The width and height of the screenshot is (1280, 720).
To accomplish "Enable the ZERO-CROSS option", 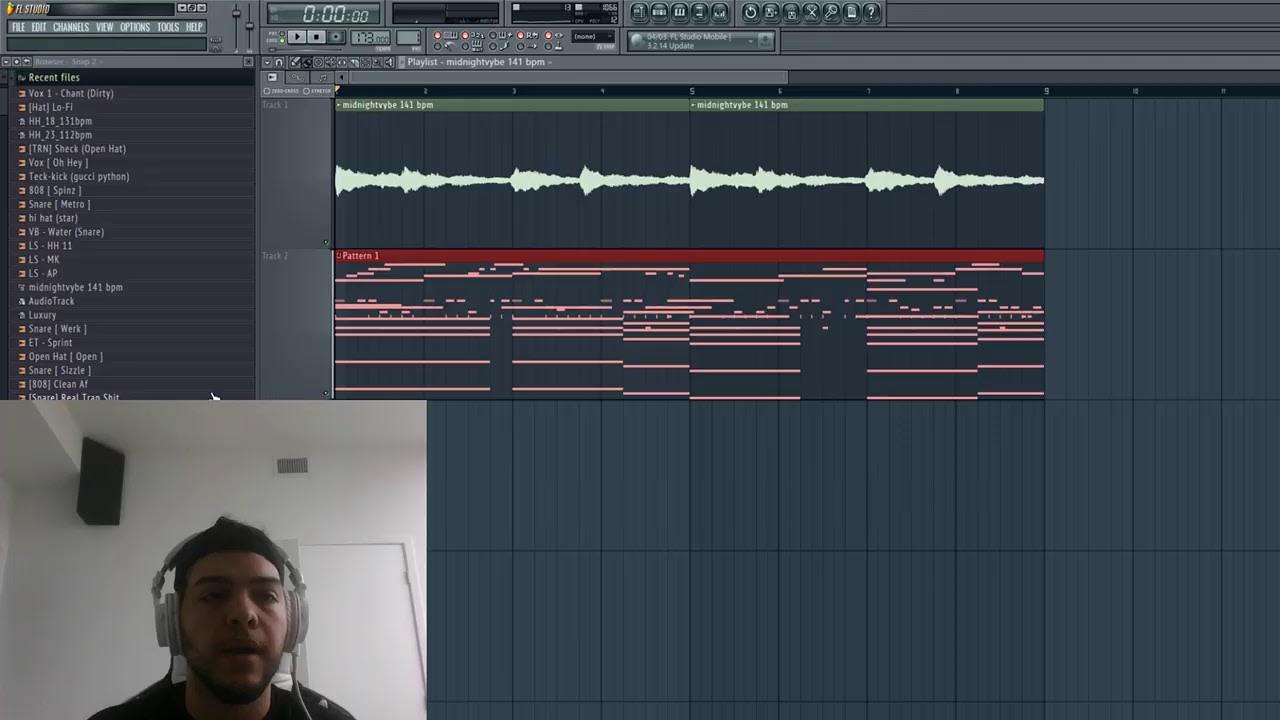I will (x=280, y=91).
